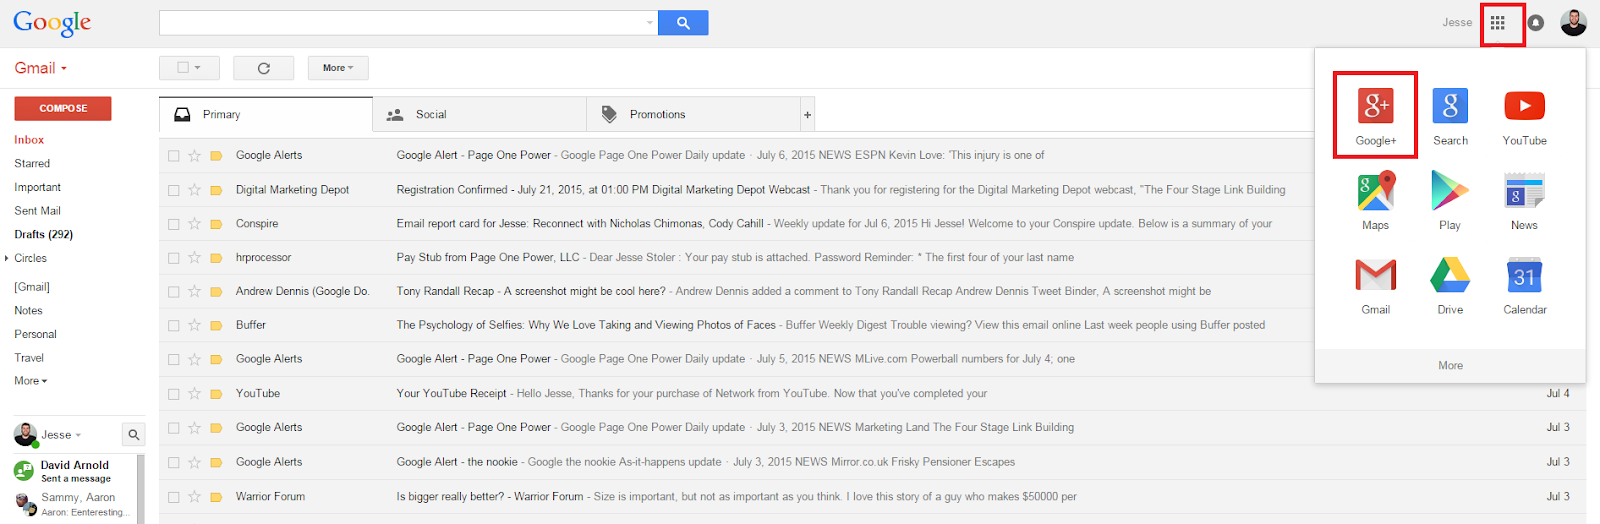Click the Compose button

[x=63, y=108]
